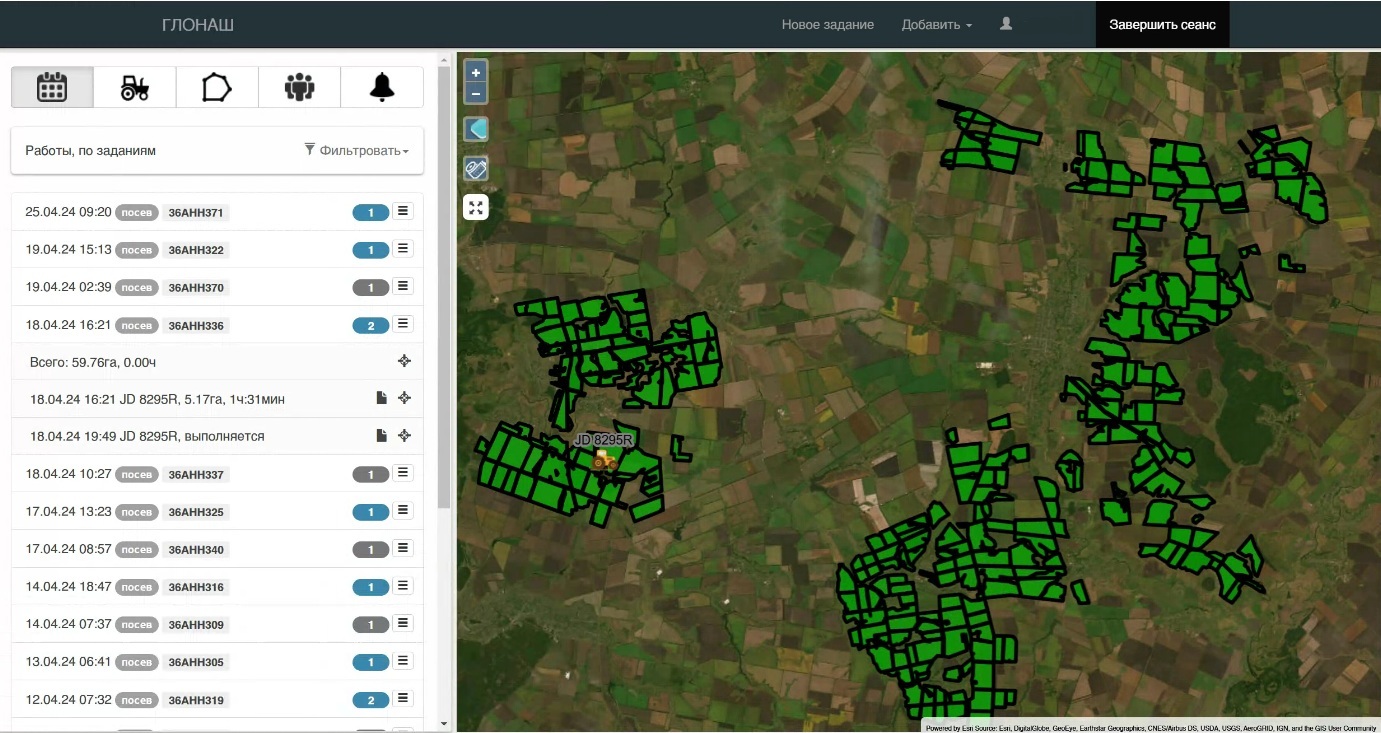
Task: Click 36AHH309 task label
Action: point(196,625)
